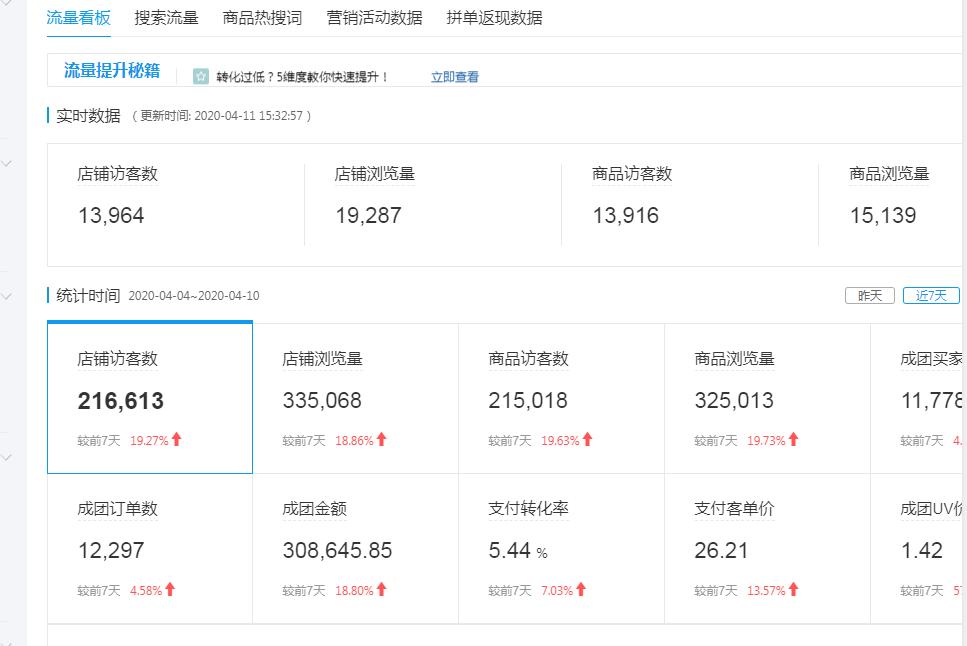Image resolution: width=967 pixels, height=646 pixels.
Task: Click the red up-arrow beside 13.57%
Action: click(x=793, y=588)
